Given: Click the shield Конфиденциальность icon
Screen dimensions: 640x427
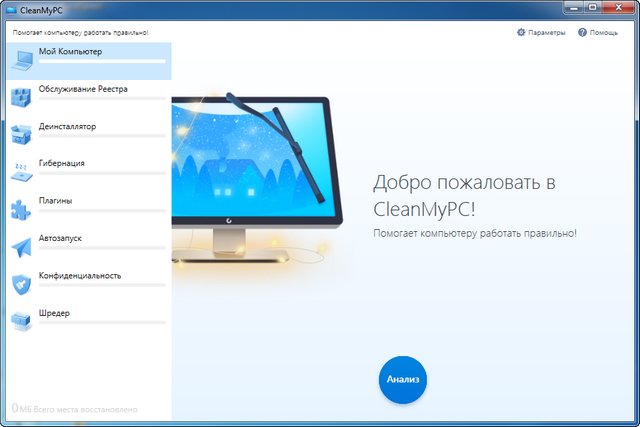Looking at the screenshot, I should (x=21, y=285).
